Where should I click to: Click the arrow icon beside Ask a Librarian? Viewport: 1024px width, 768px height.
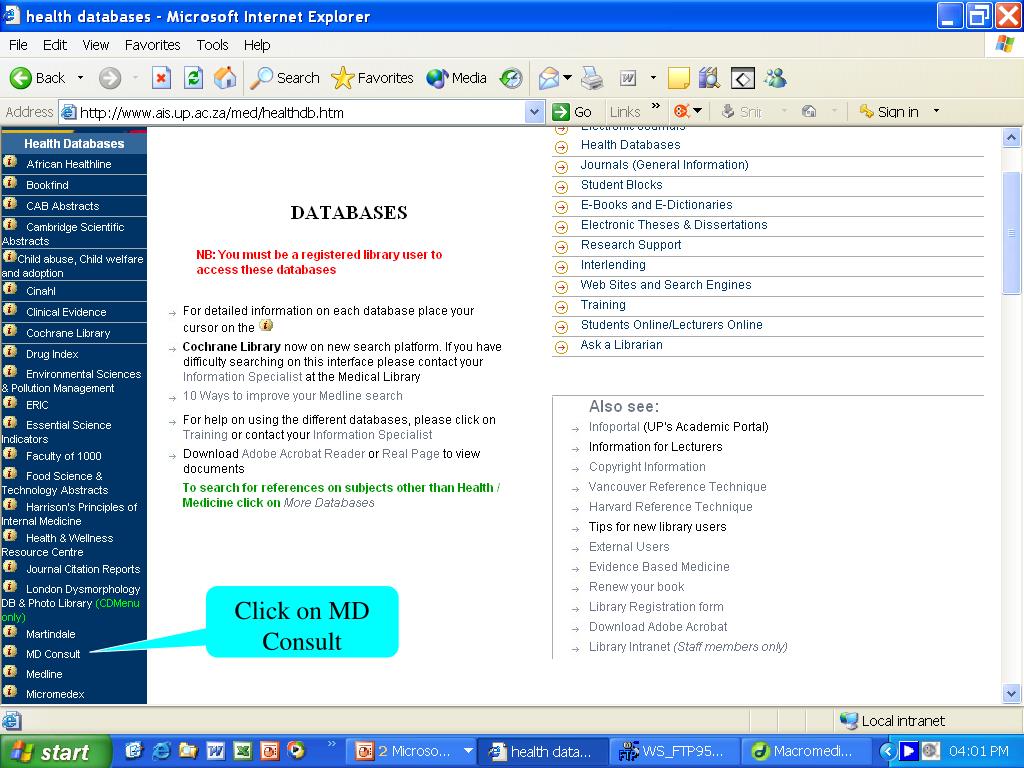pos(561,347)
